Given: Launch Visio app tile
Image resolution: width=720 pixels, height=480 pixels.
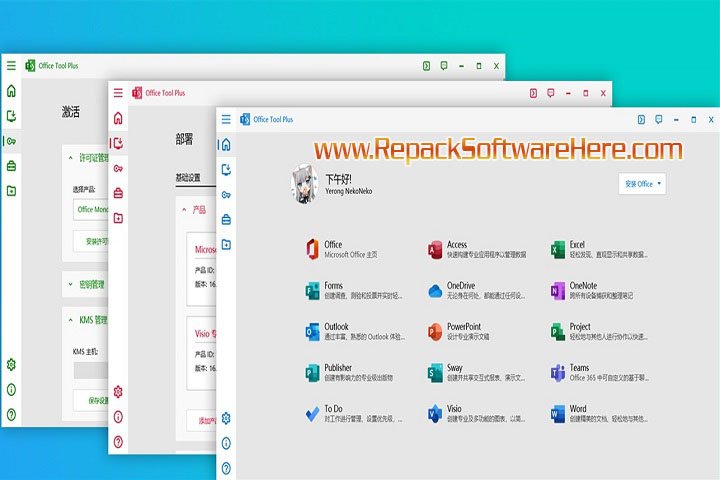Looking at the screenshot, I should tap(477, 413).
